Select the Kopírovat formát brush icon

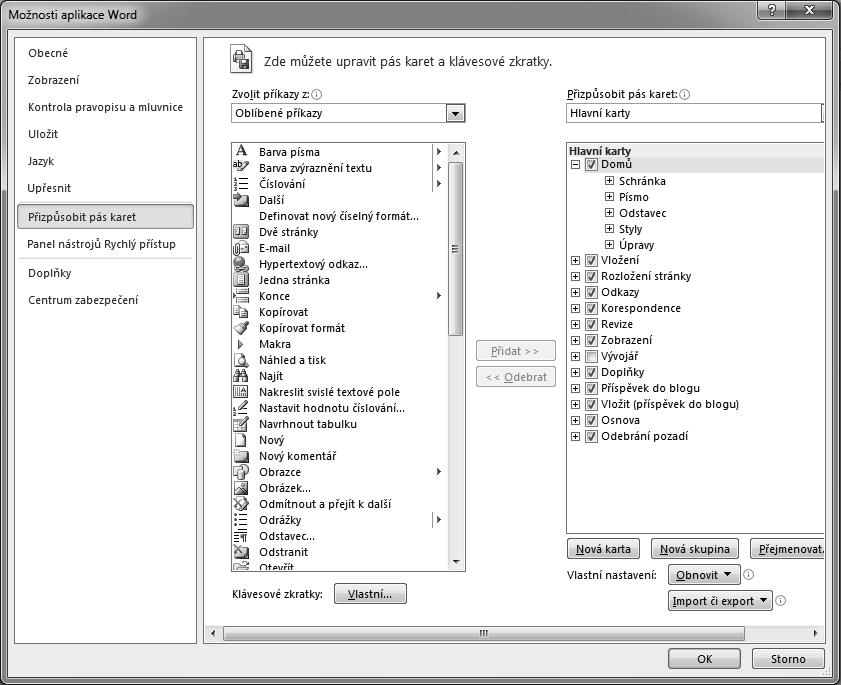(241, 328)
